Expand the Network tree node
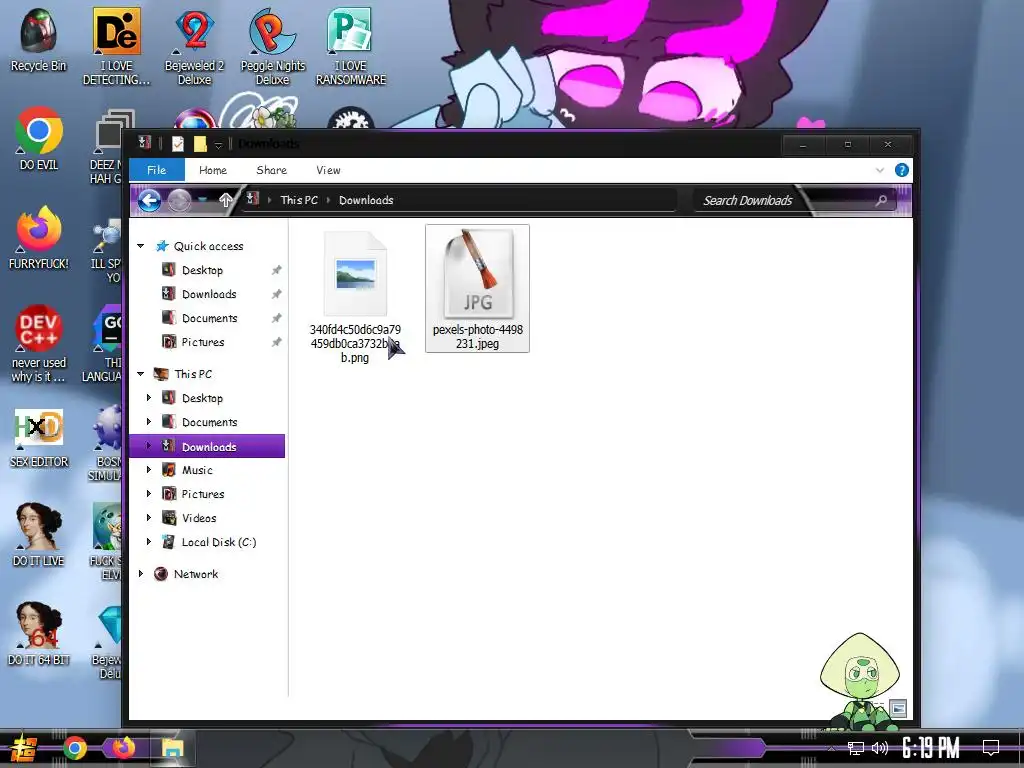The width and height of the screenshot is (1024, 768). pos(140,574)
